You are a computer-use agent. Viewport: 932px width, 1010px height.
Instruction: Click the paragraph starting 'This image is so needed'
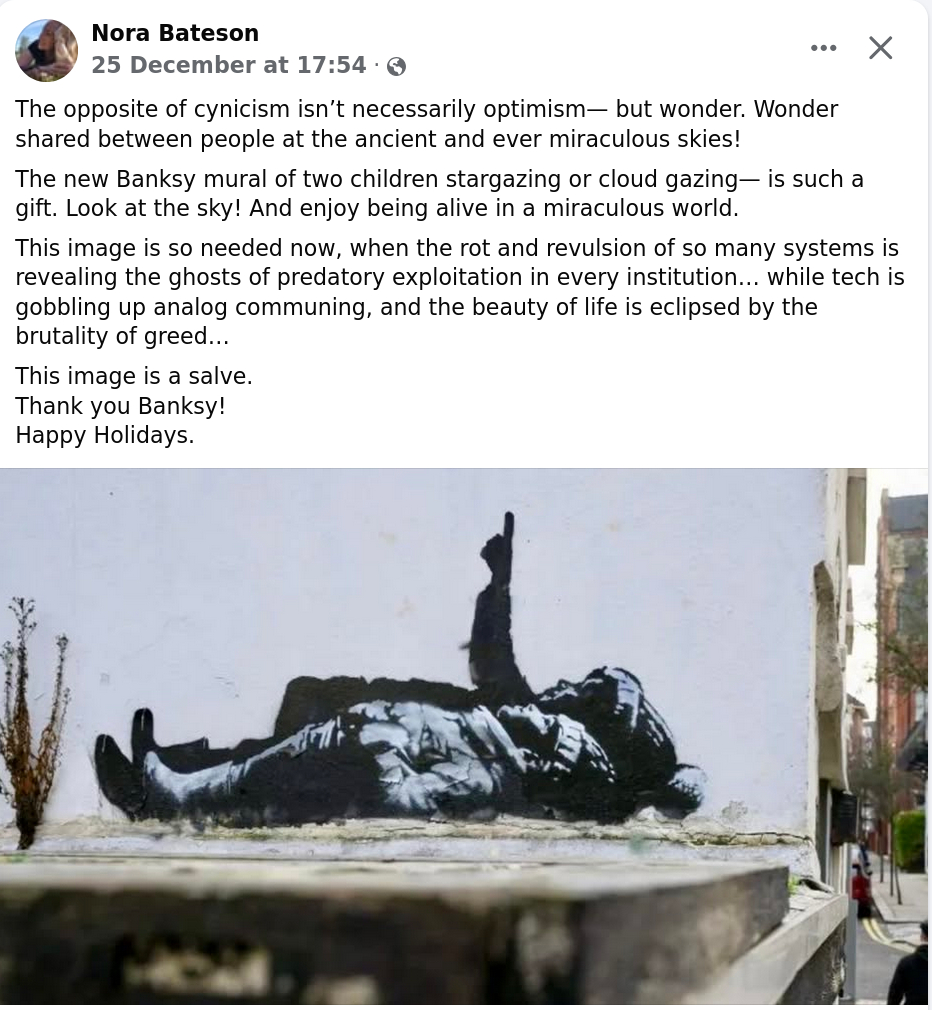click(x=460, y=292)
